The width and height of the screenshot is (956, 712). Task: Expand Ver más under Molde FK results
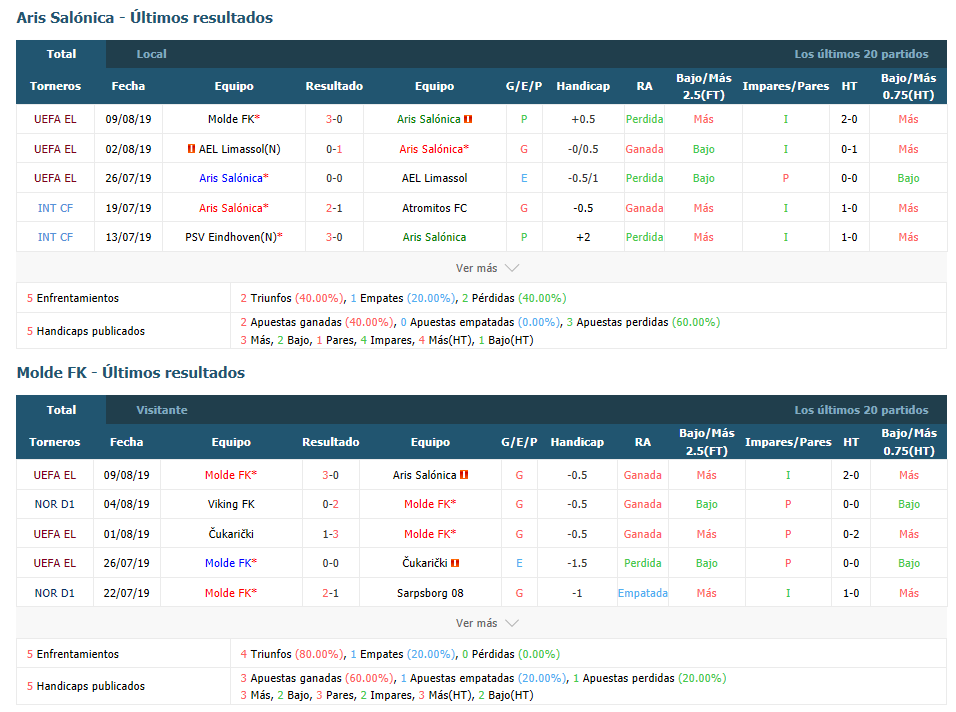point(487,623)
